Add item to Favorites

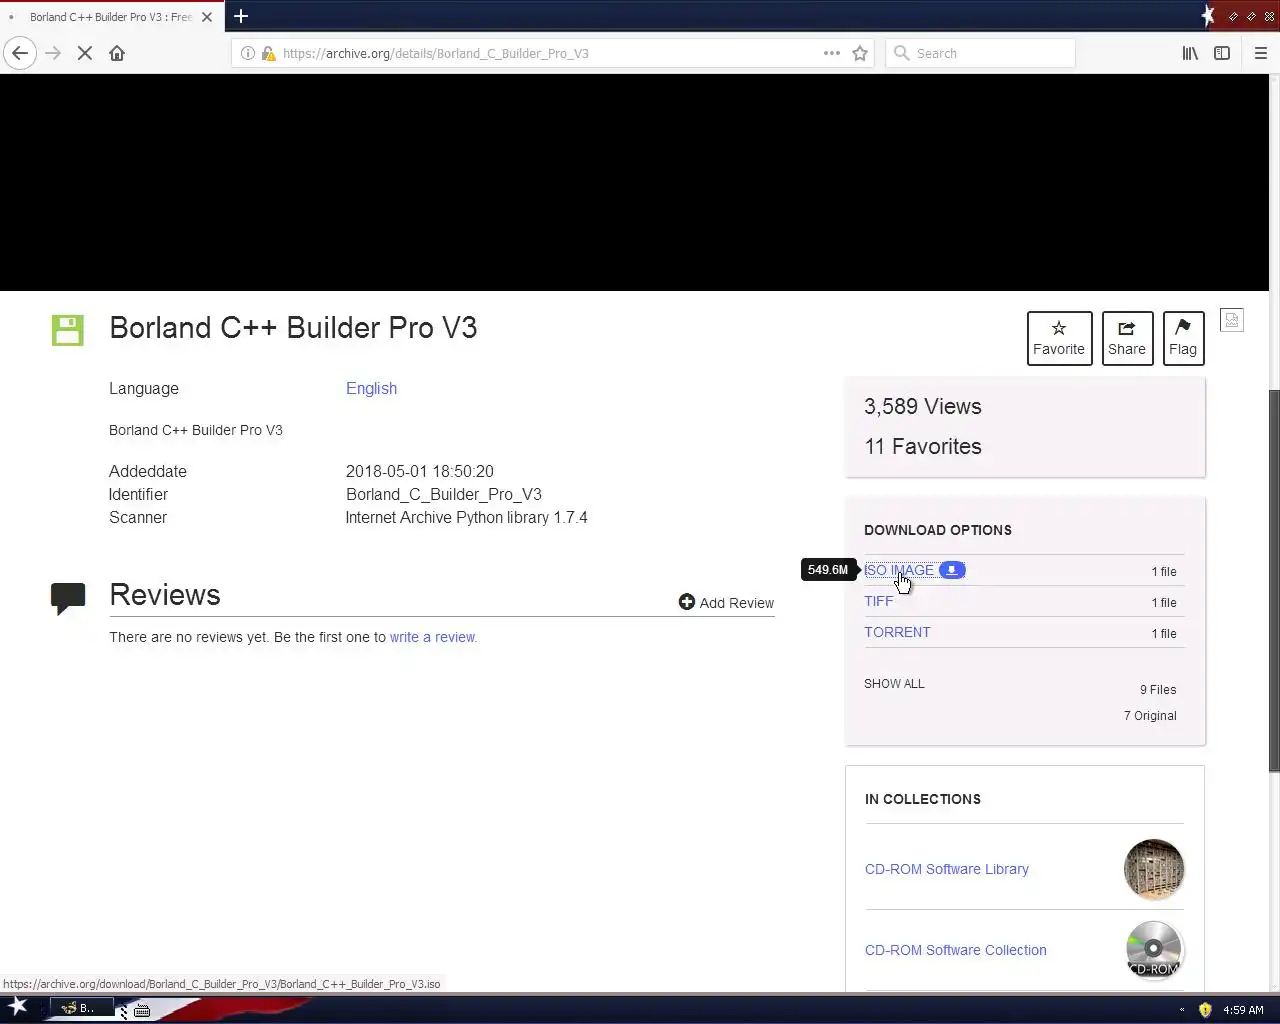point(1059,338)
